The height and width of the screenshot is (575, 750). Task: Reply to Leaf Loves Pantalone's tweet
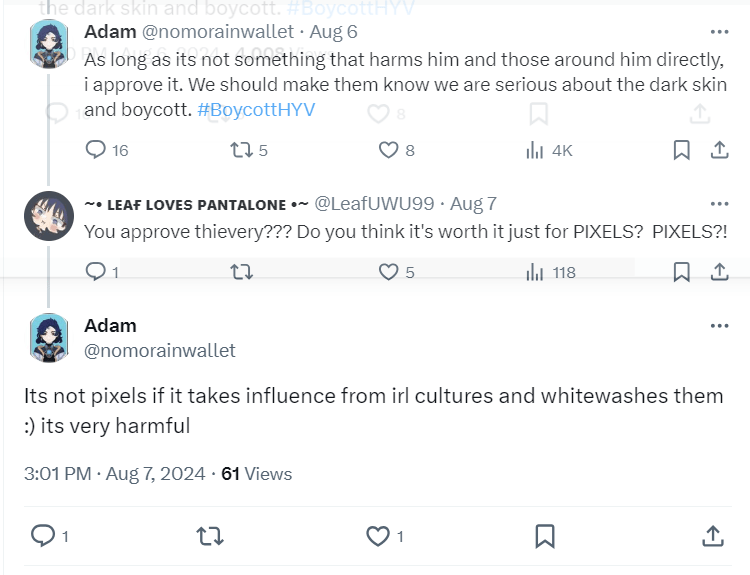coord(96,271)
